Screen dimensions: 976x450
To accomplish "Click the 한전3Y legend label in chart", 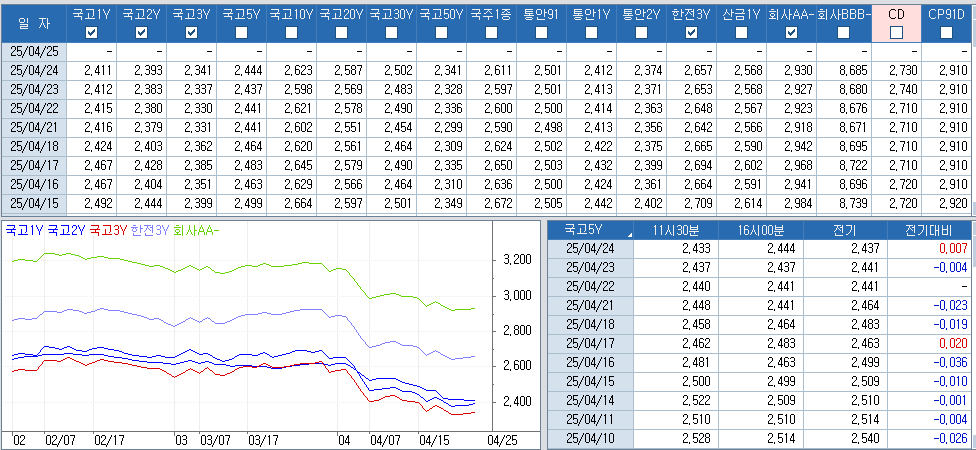I will pyautogui.click(x=150, y=230).
